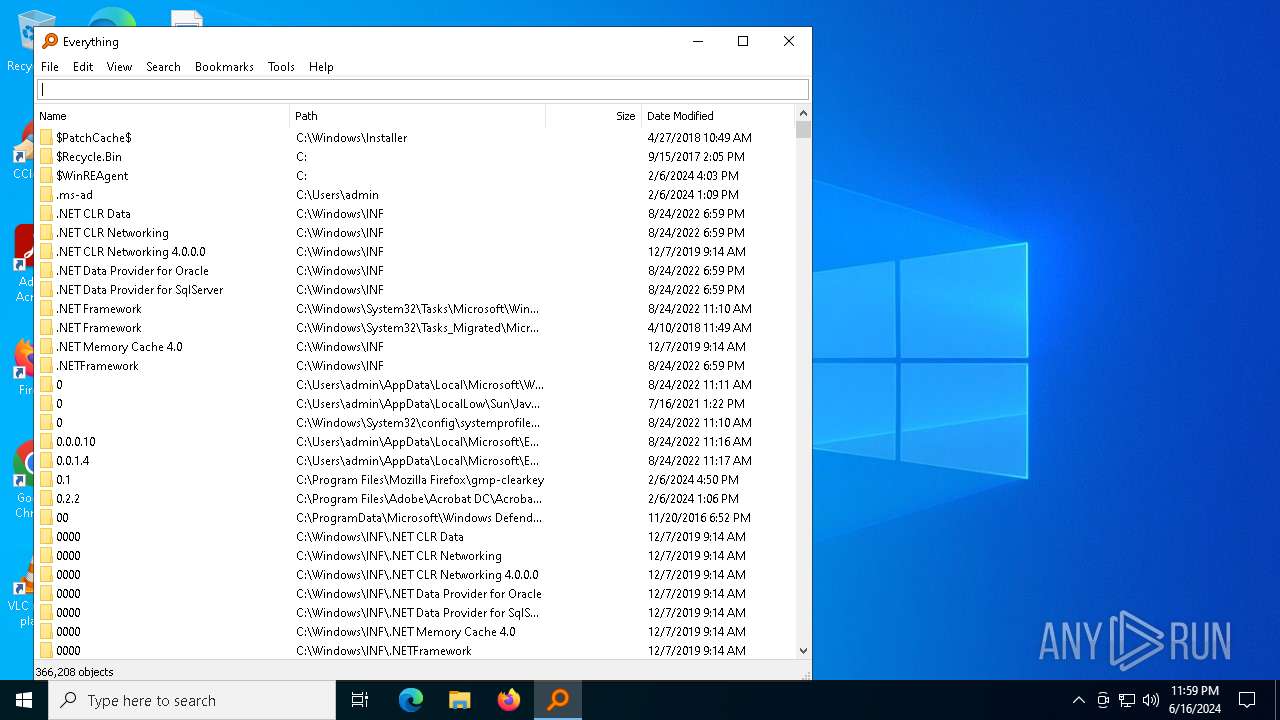The image size is (1280, 720).
Task: Launch Firefox from the taskbar
Action: [508, 700]
